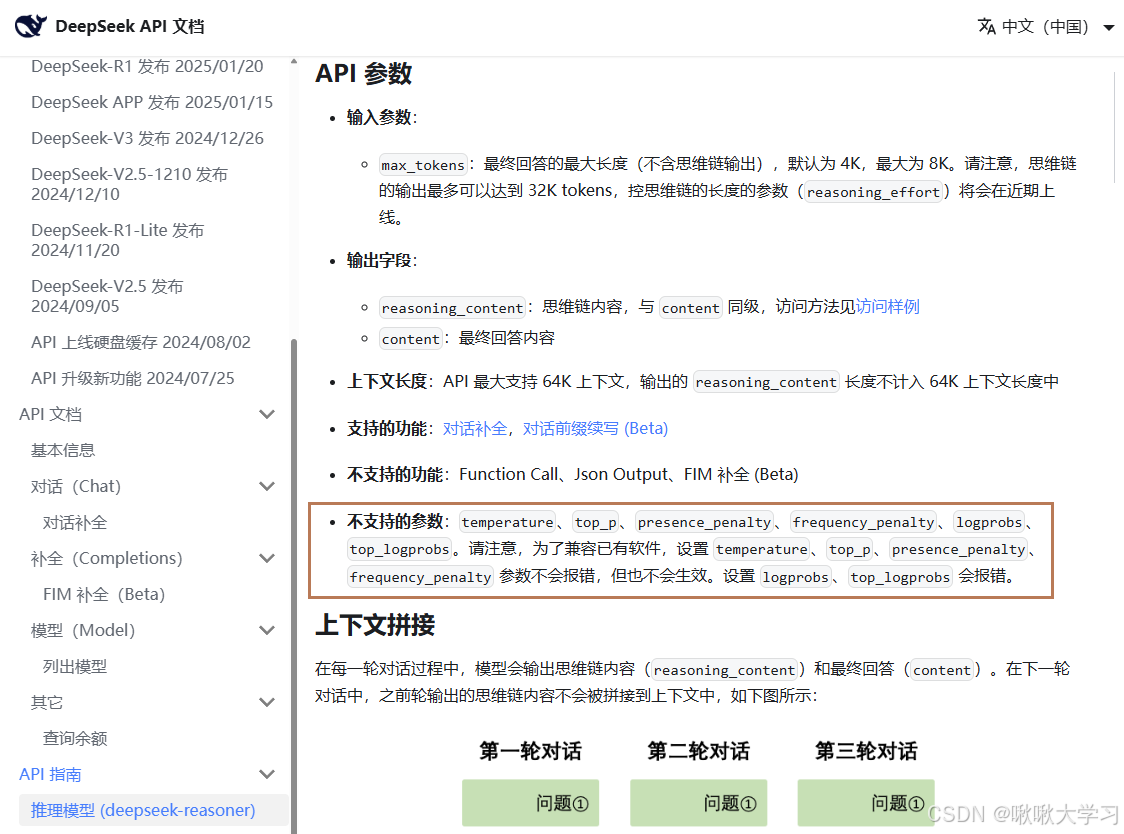The image size is (1124, 834).
Task: Open the FIM 补全（Beta）sidebar page
Action: pyautogui.click(x=104, y=594)
